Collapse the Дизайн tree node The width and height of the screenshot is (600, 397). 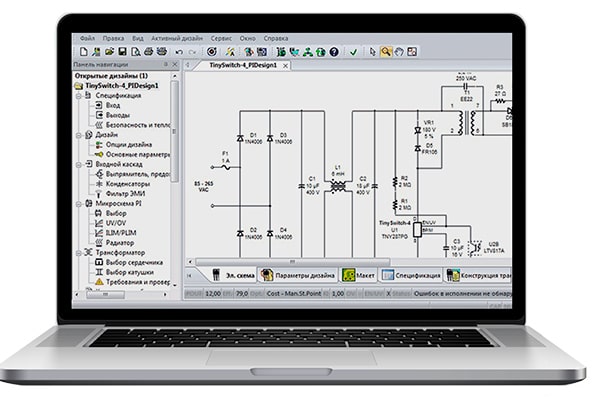(x=78, y=135)
